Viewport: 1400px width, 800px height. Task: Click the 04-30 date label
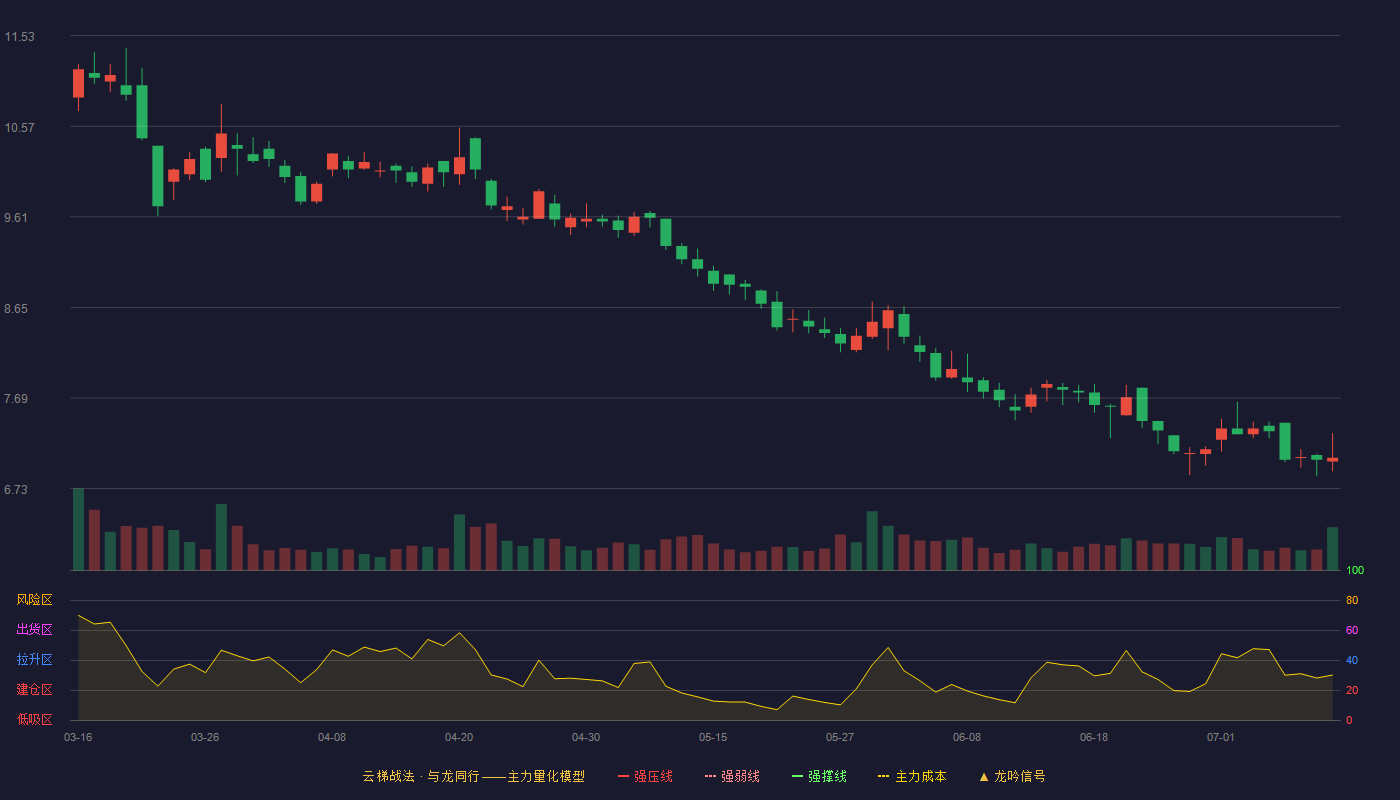(586, 737)
